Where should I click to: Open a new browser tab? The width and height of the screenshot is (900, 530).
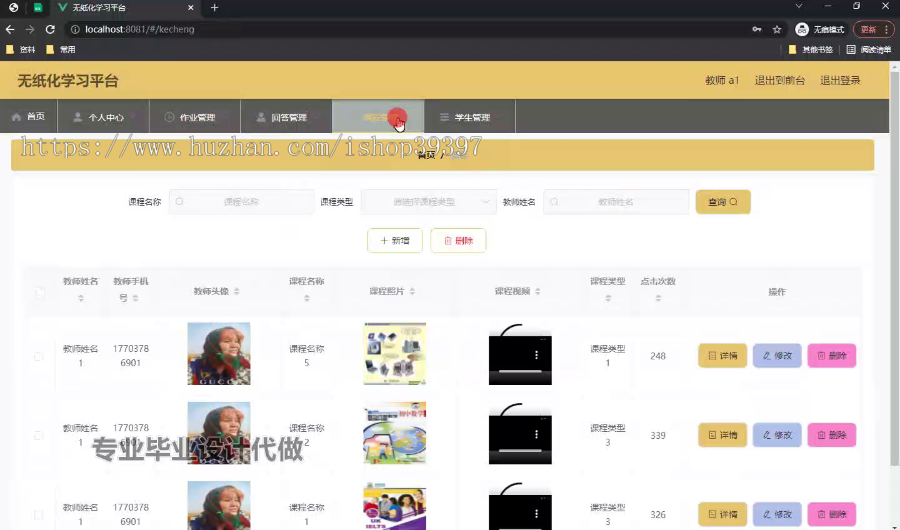click(214, 7)
